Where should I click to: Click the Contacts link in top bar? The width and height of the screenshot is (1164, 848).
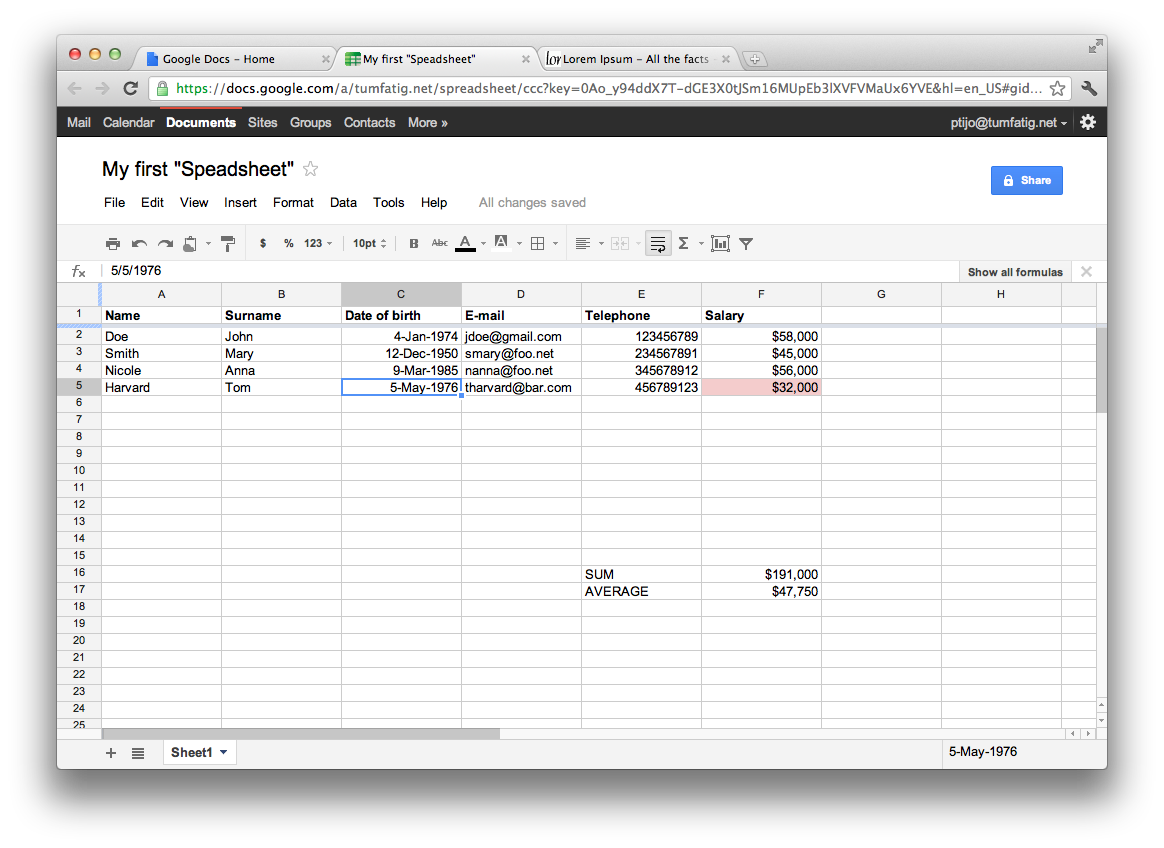click(x=369, y=123)
